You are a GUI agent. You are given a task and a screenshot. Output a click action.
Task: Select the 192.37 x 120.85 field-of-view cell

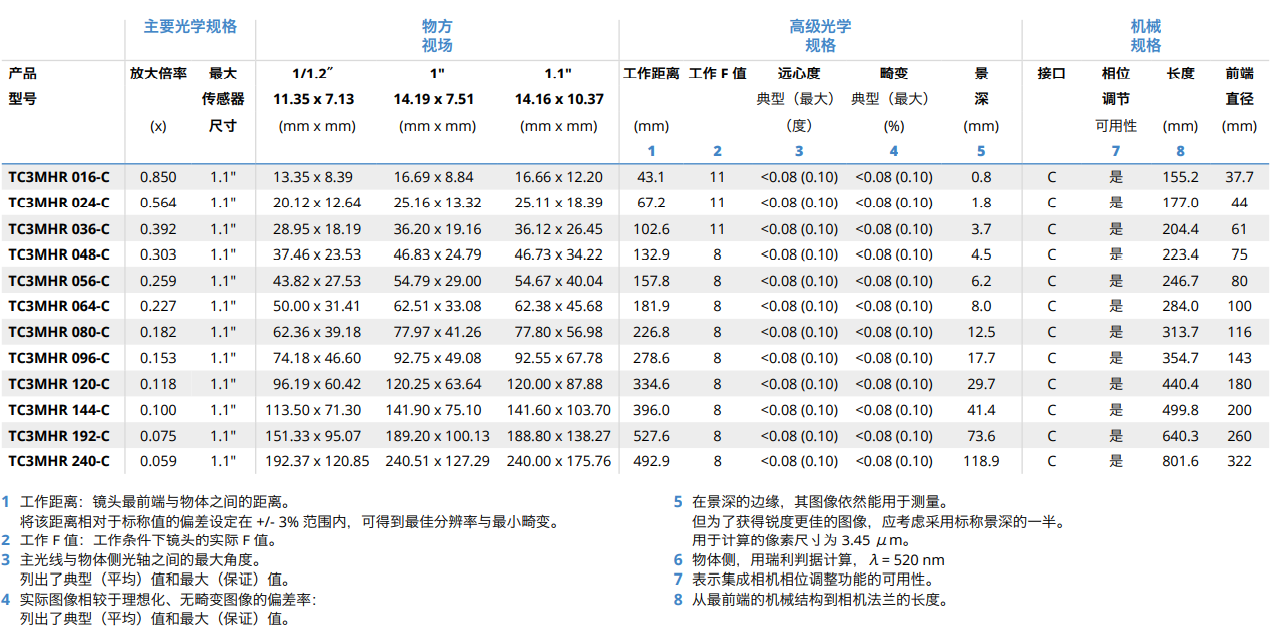click(x=316, y=461)
